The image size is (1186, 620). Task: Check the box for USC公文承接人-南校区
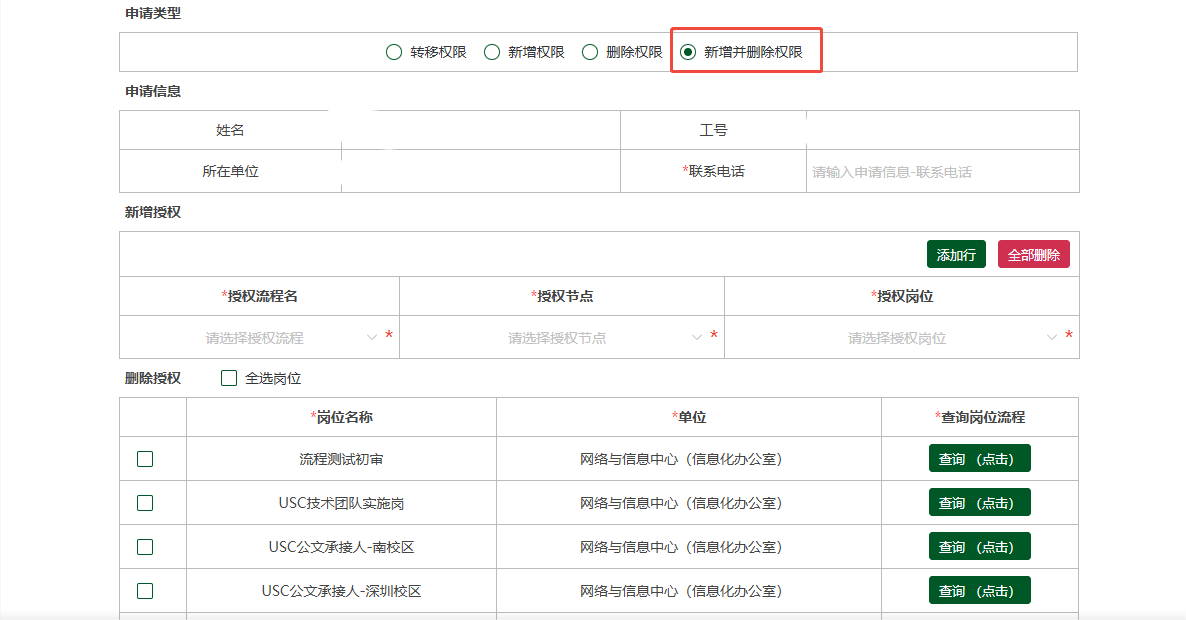click(145, 547)
